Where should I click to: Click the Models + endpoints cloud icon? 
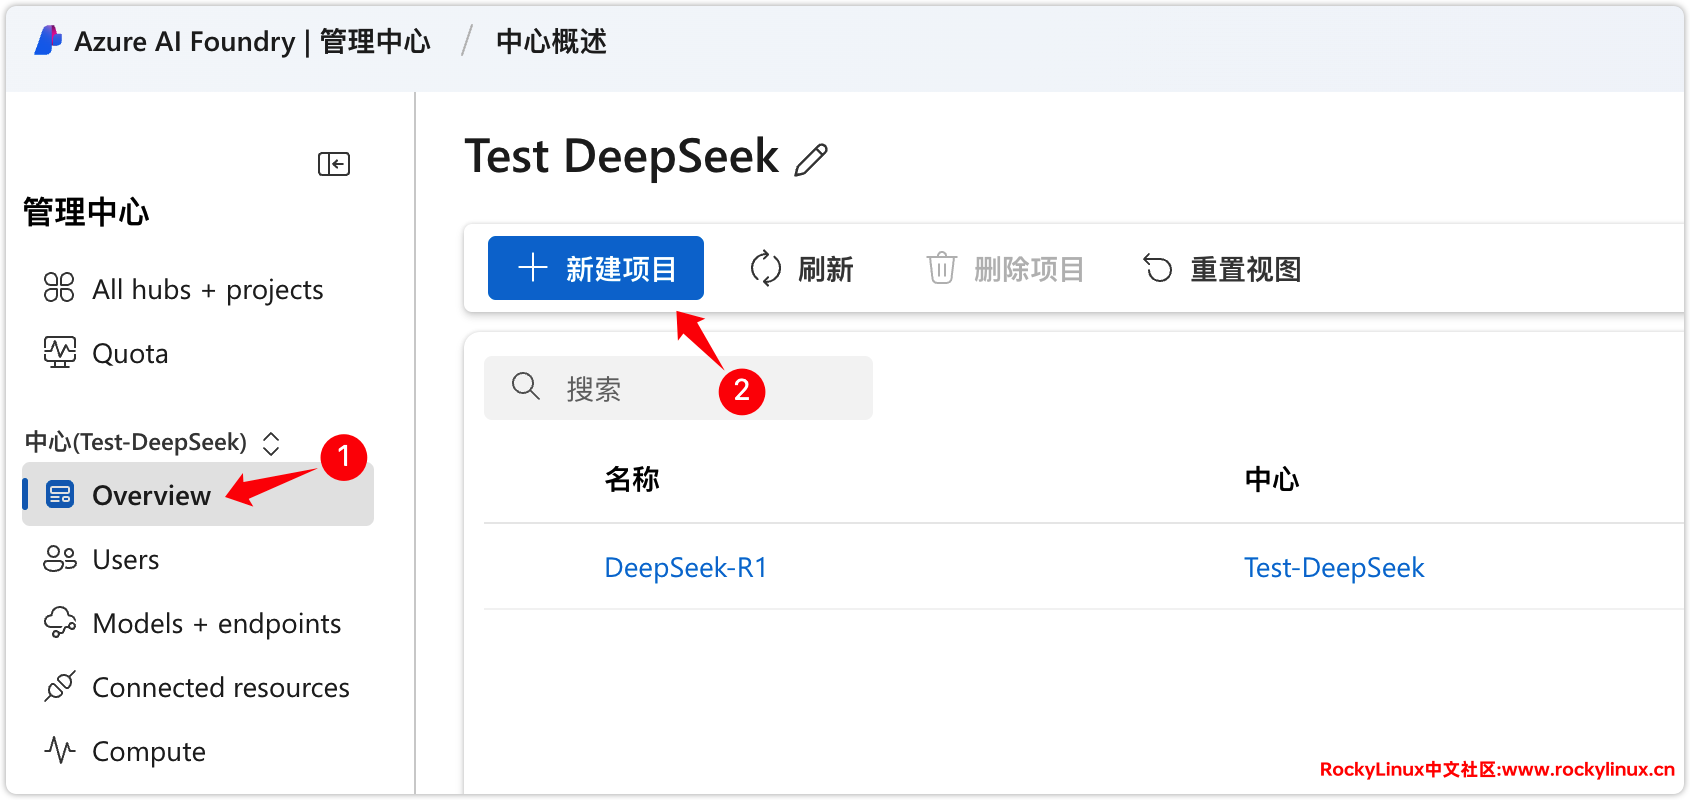[59, 622]
